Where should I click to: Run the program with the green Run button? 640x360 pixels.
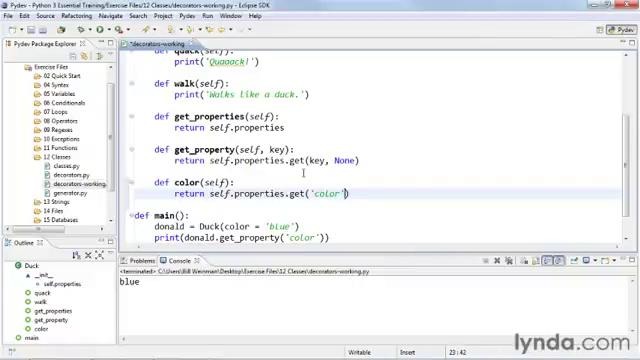click(x=100, y=30)
